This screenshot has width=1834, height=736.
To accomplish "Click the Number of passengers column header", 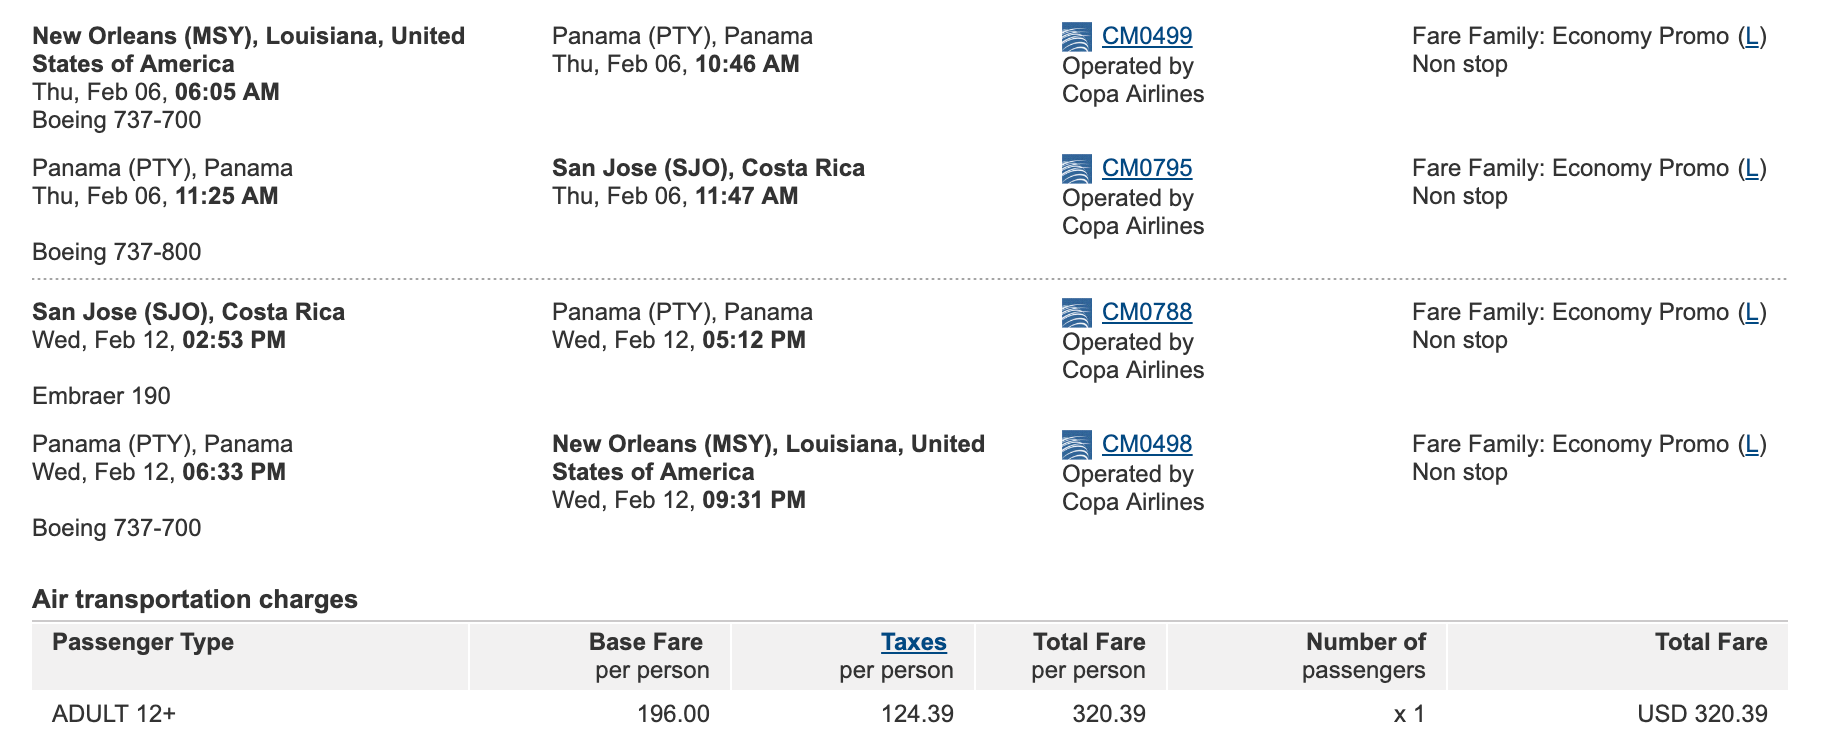I will point(1364,656).
